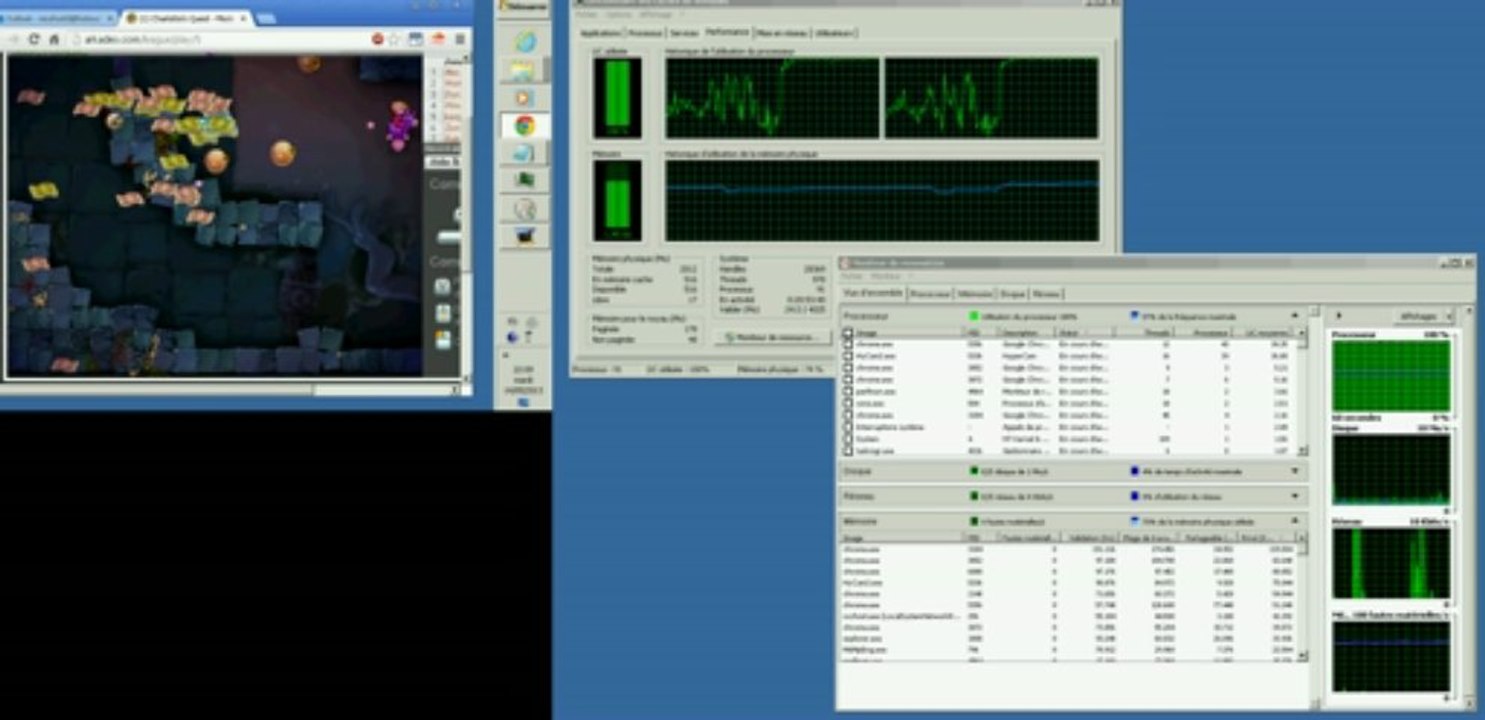
Task: Switch to Resource Monitor's Processeur tab
Action: [929, 294]
